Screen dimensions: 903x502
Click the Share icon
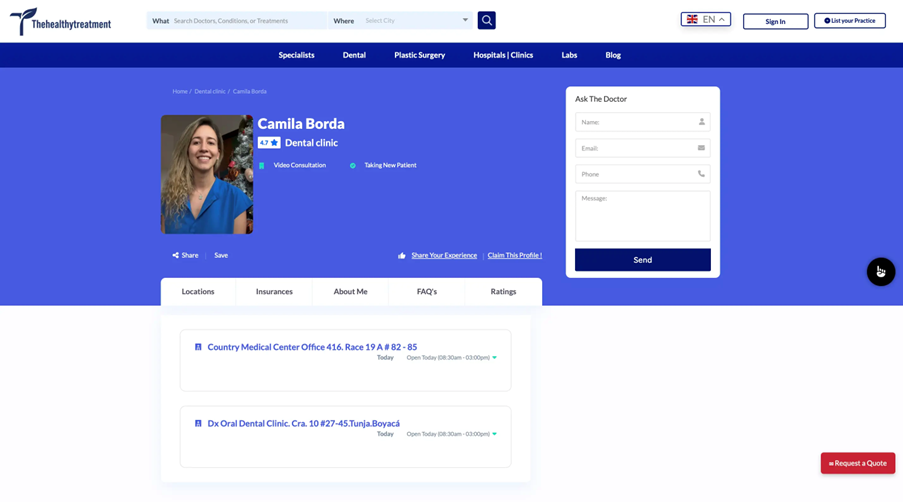coord(176,255)
